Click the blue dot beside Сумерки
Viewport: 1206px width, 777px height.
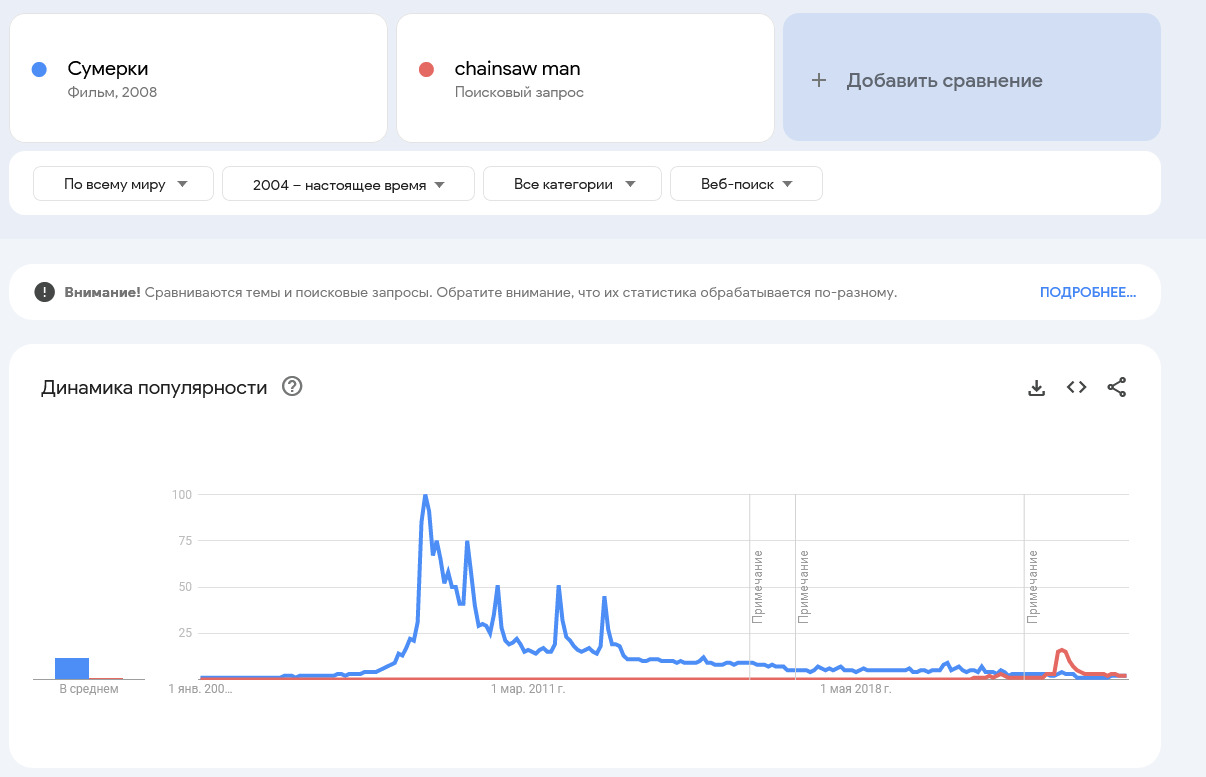coord(39,69)
